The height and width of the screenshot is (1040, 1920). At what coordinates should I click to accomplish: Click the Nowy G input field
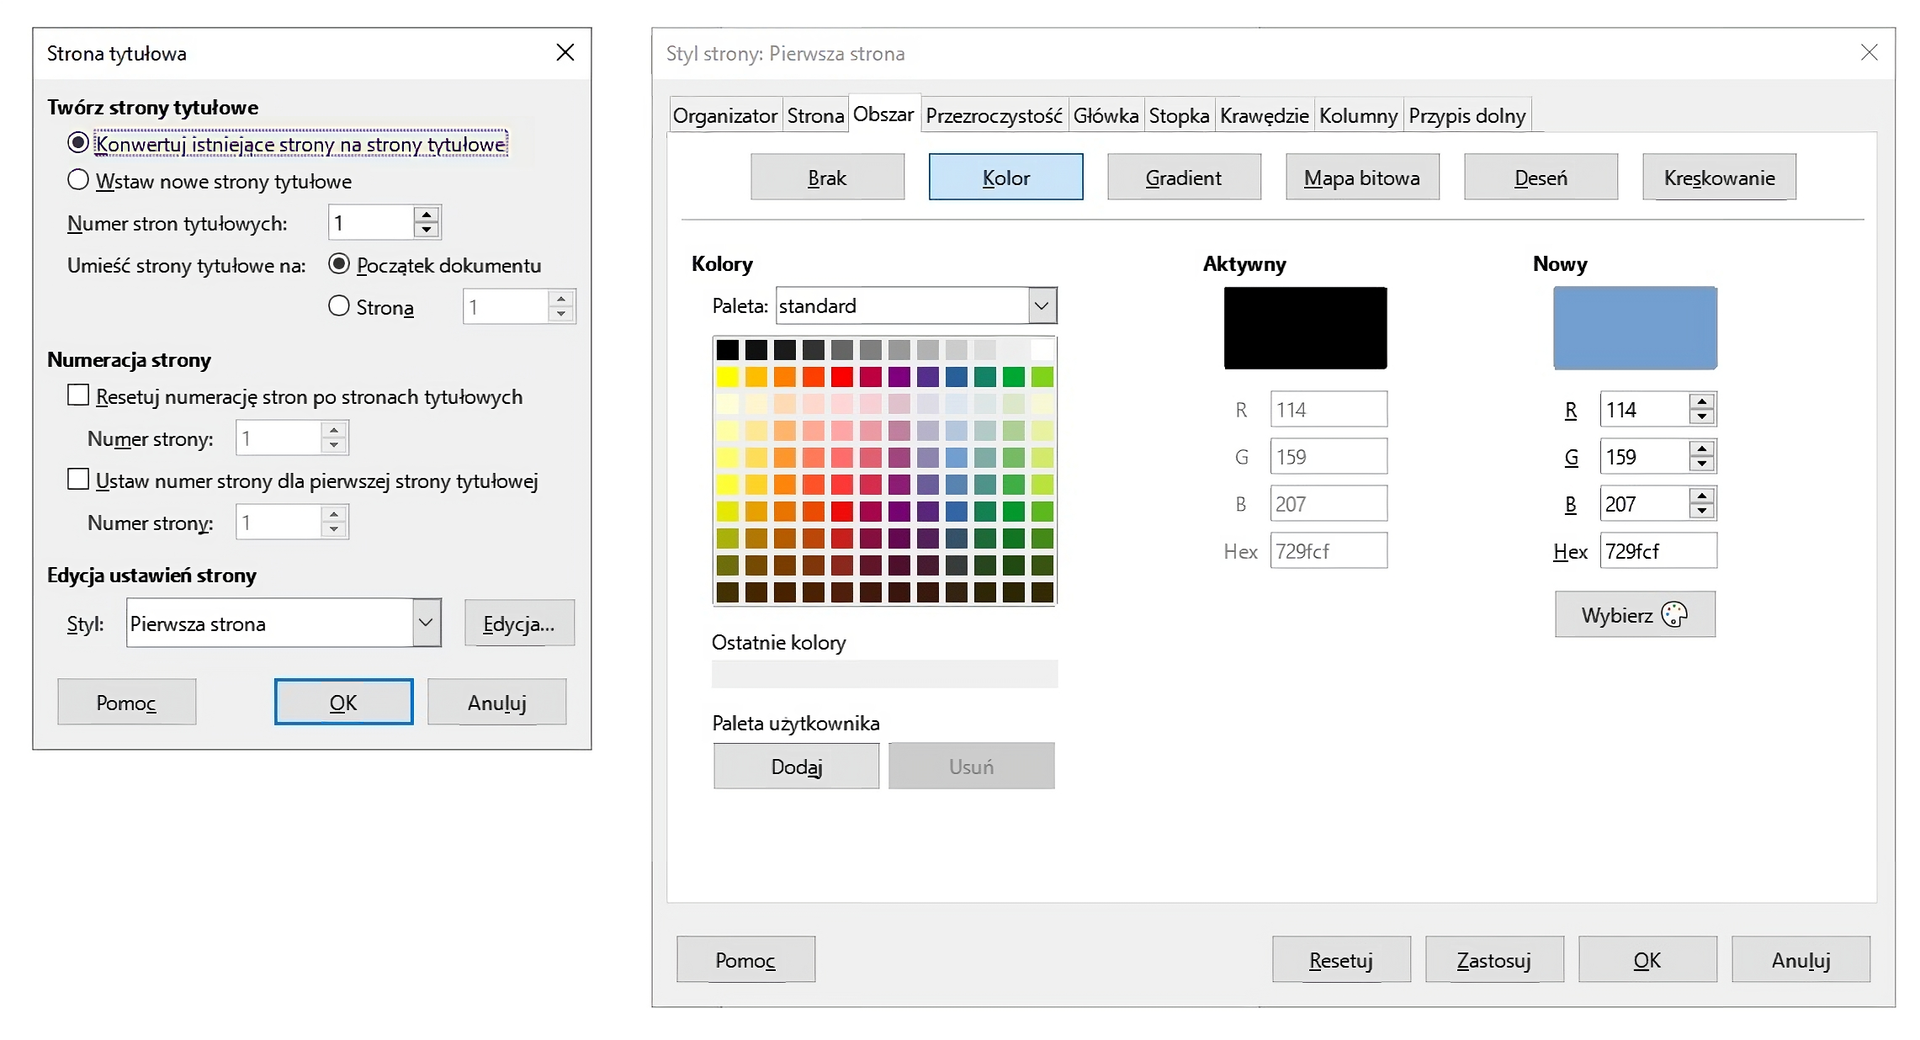coord(1644,456)
